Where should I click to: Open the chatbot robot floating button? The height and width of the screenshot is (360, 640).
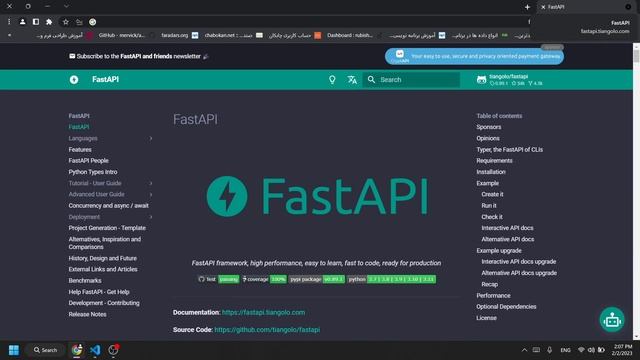tap(612, 320)
